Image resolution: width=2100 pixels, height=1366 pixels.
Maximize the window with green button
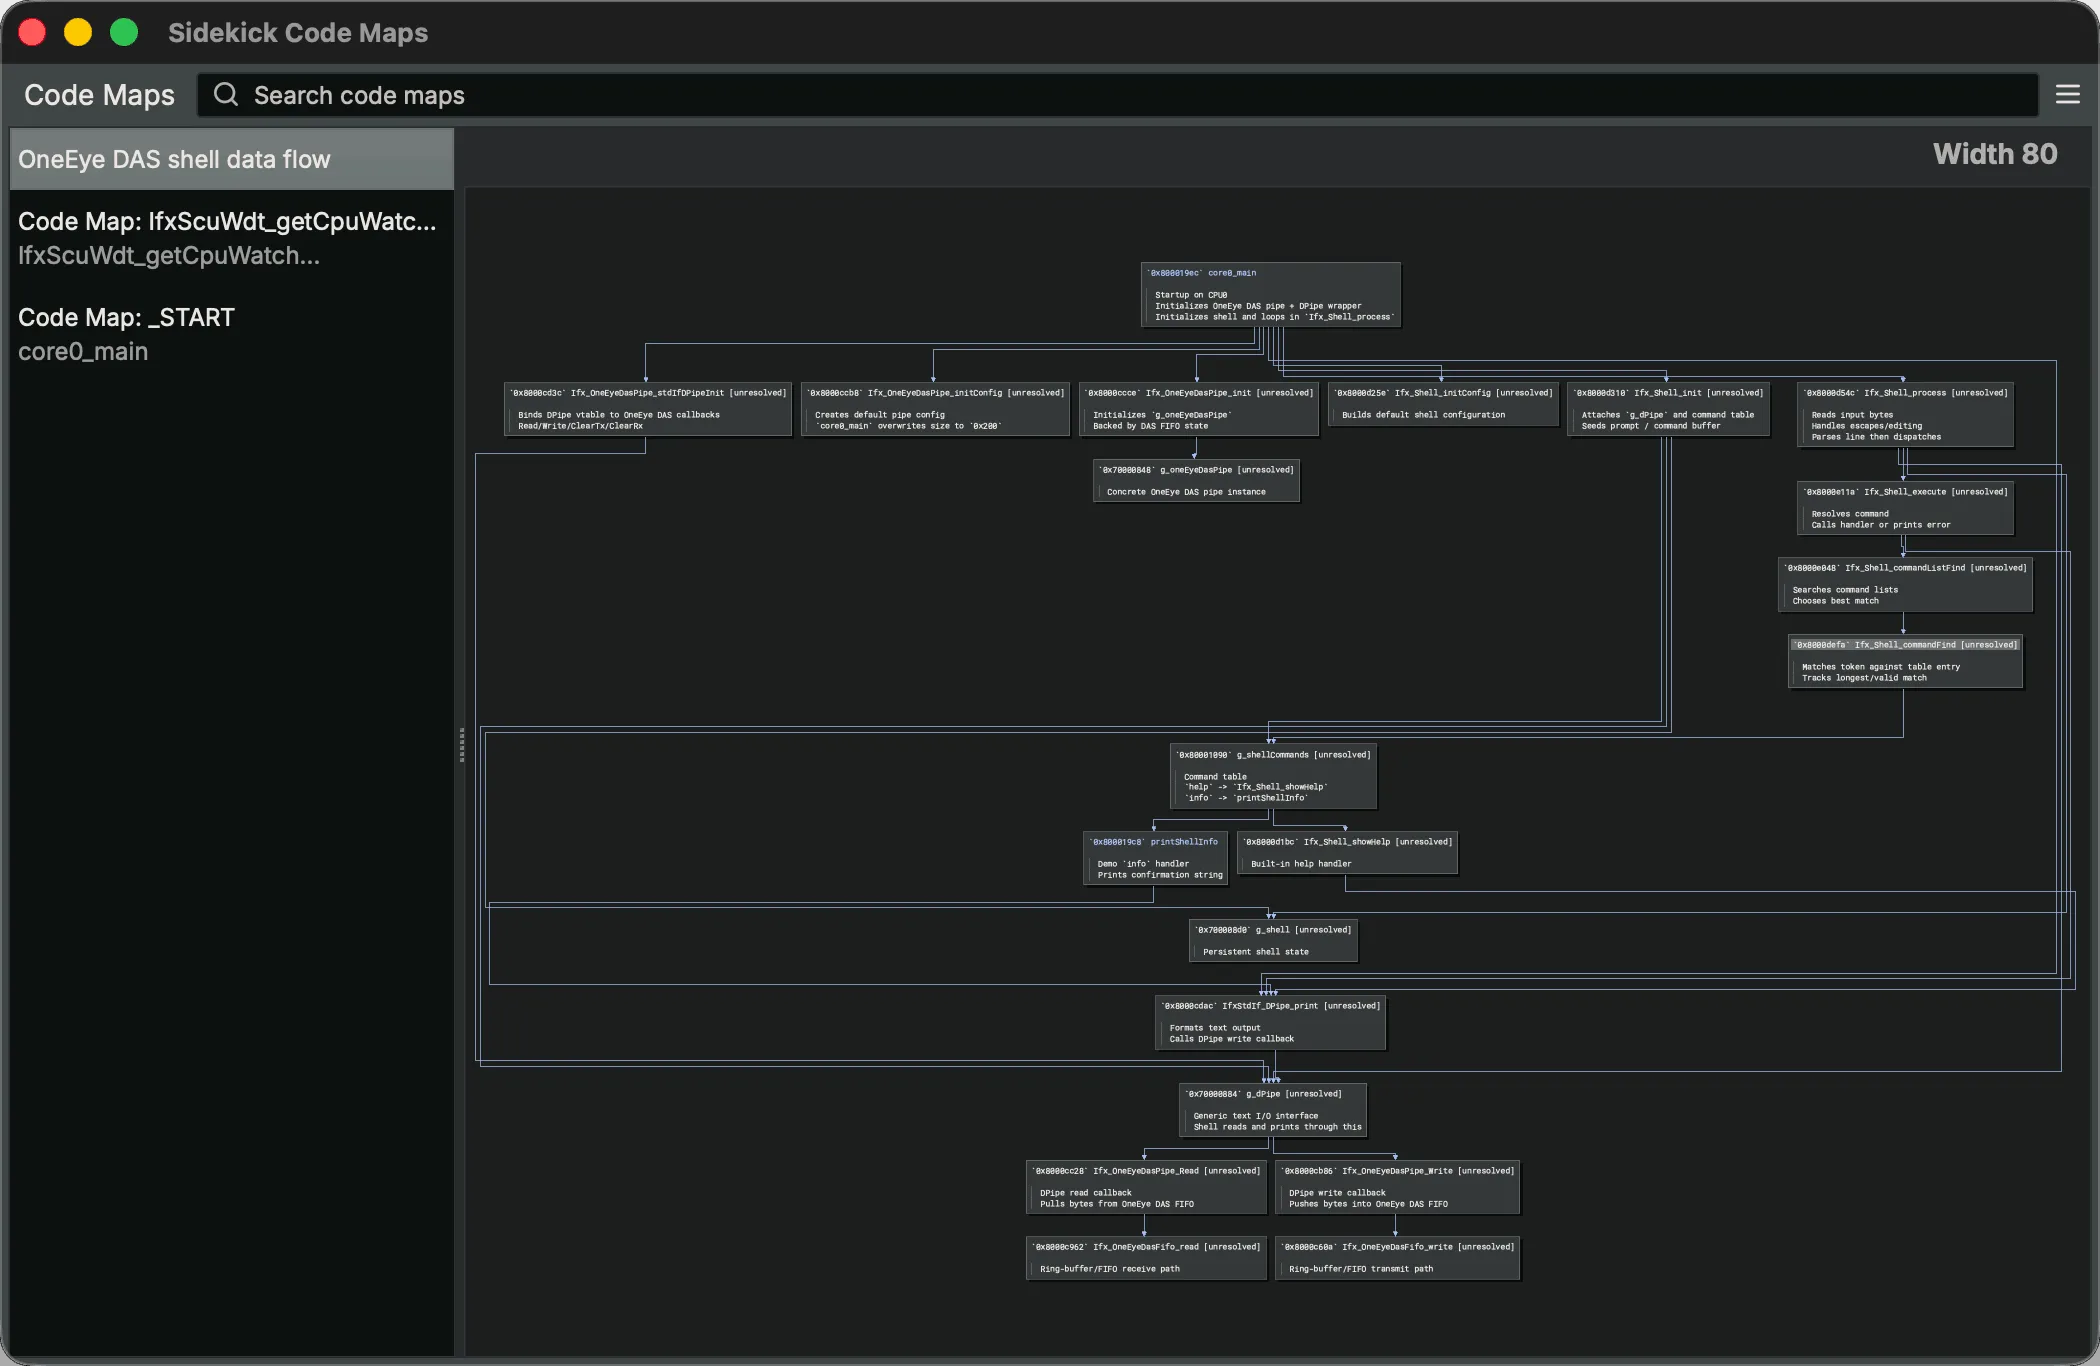[x=124, y=33]
